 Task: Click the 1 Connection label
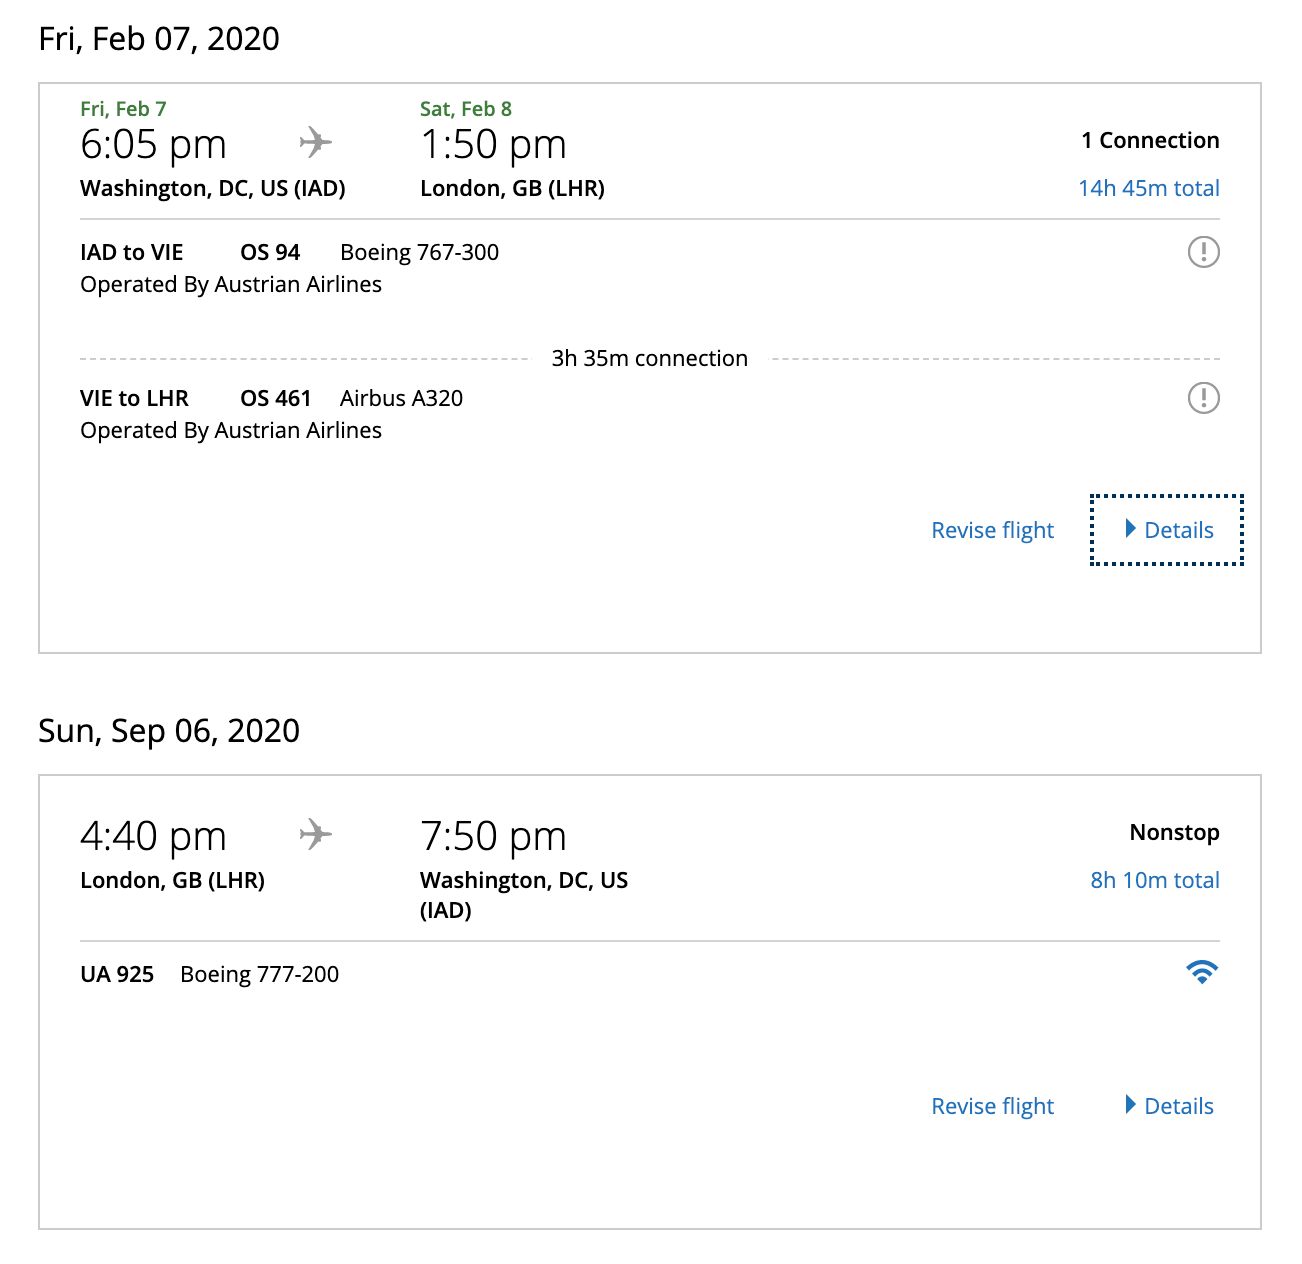[x=1150, y=140]
